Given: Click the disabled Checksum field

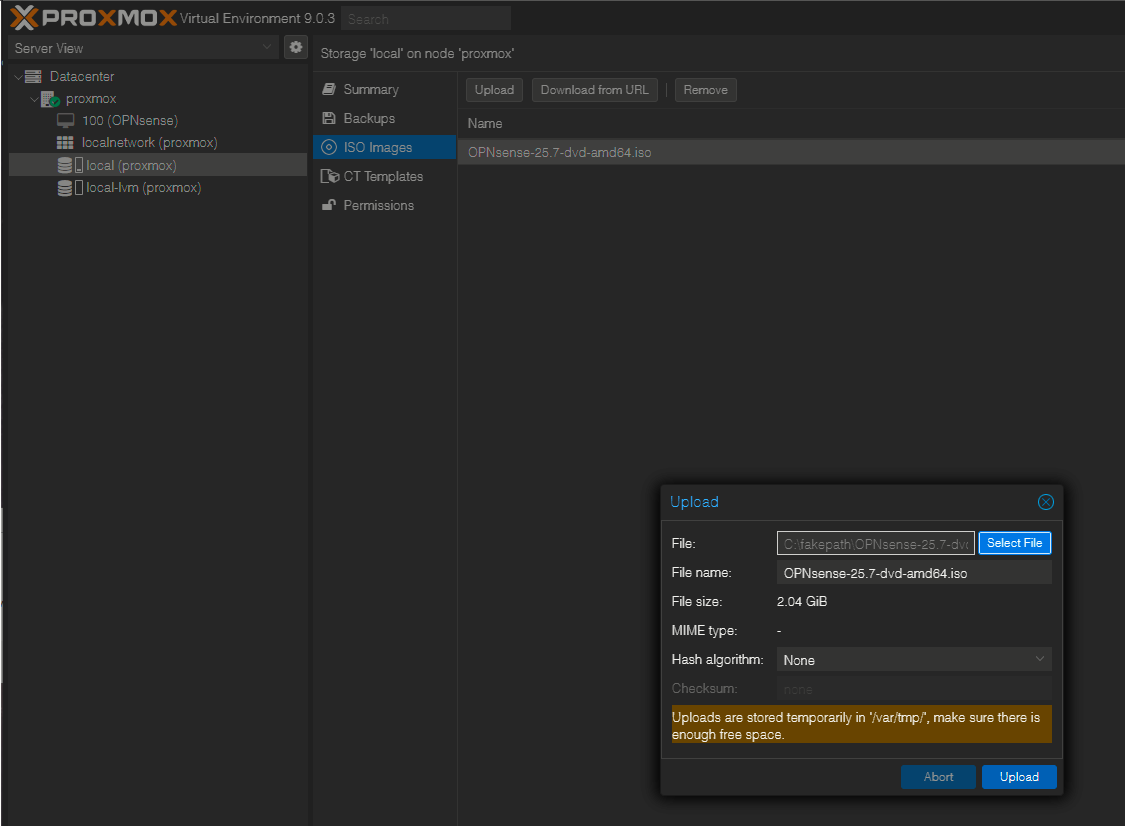Looking at the screenshot, I should (914, 689).
